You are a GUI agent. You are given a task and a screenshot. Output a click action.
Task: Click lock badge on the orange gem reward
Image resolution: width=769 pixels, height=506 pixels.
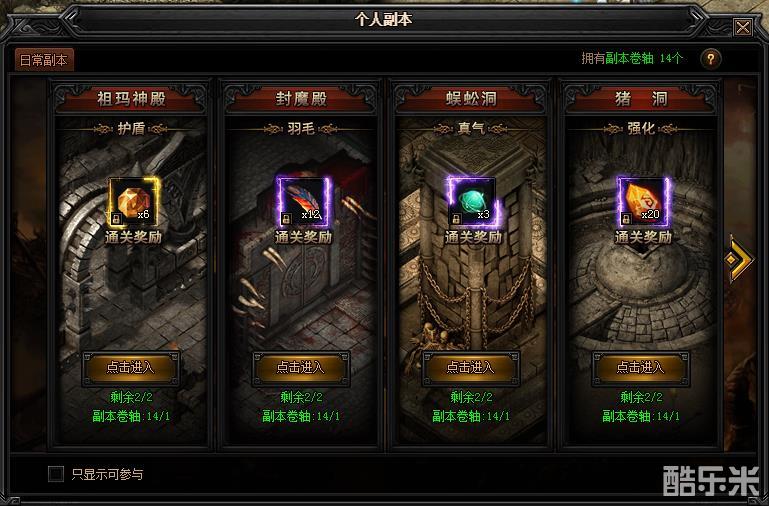(117, 218)
